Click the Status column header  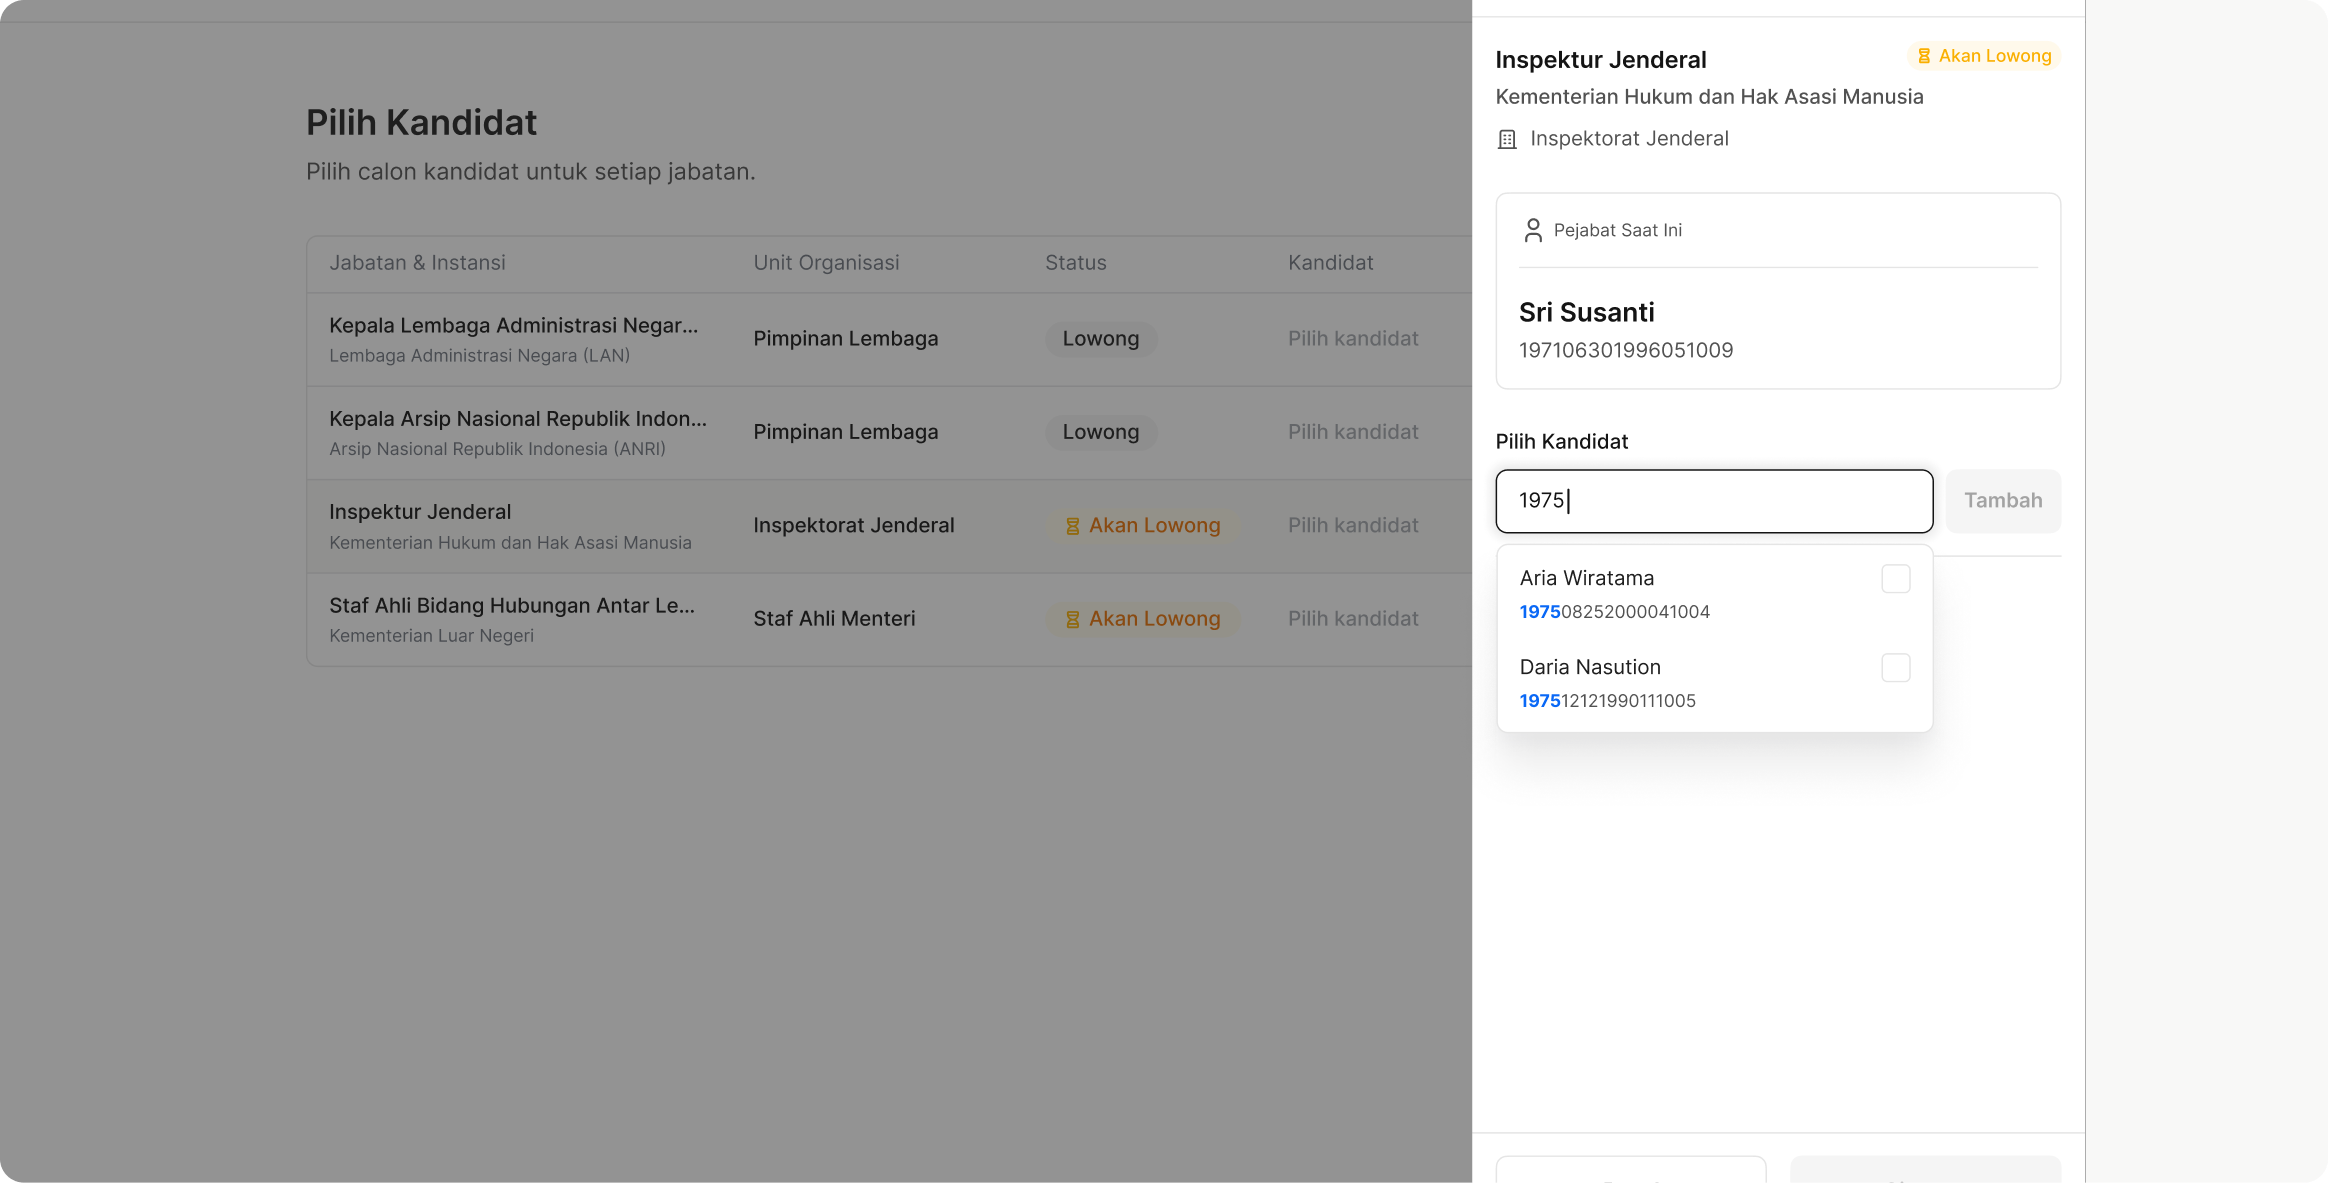pyautogui.click(x=1075, y=263)
